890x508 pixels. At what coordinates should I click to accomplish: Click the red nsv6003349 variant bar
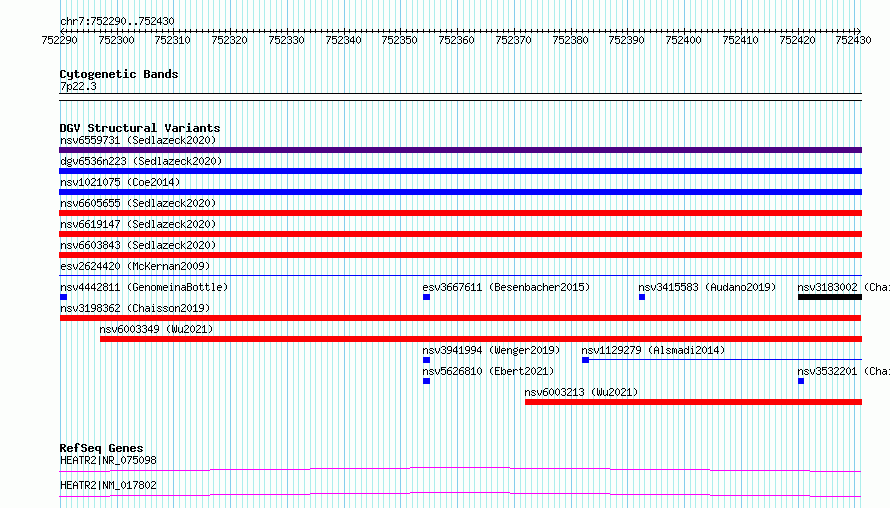(x=481, y=339)
